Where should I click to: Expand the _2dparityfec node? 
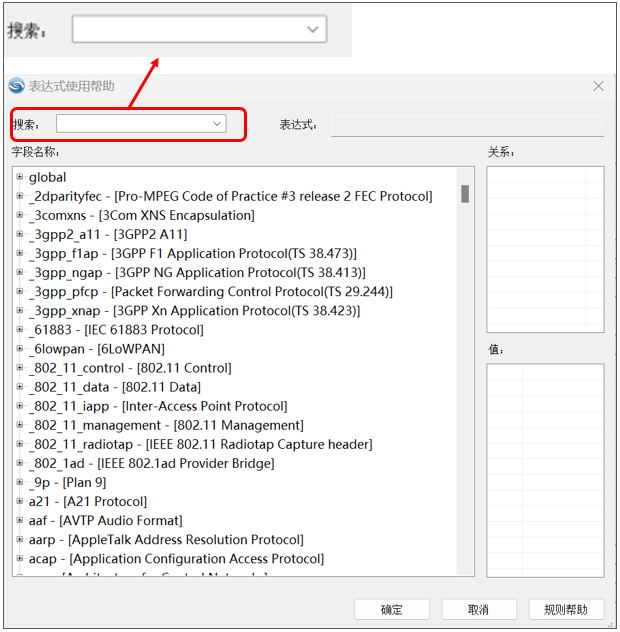[19, 195]
